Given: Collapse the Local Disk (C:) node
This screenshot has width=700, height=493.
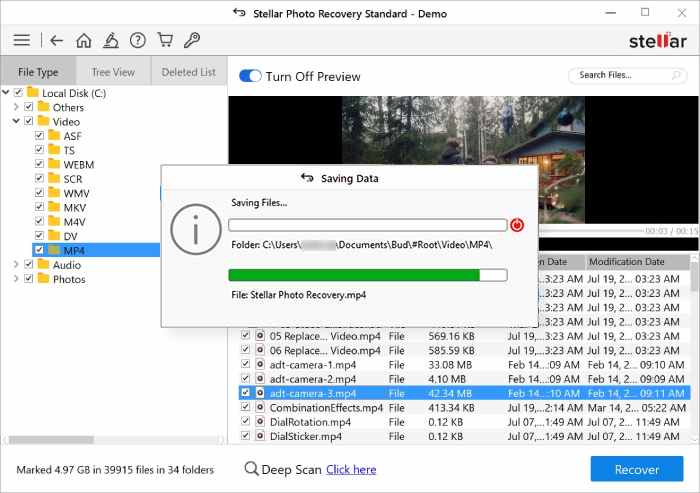Looking at the screenshot, I should 6,92.
